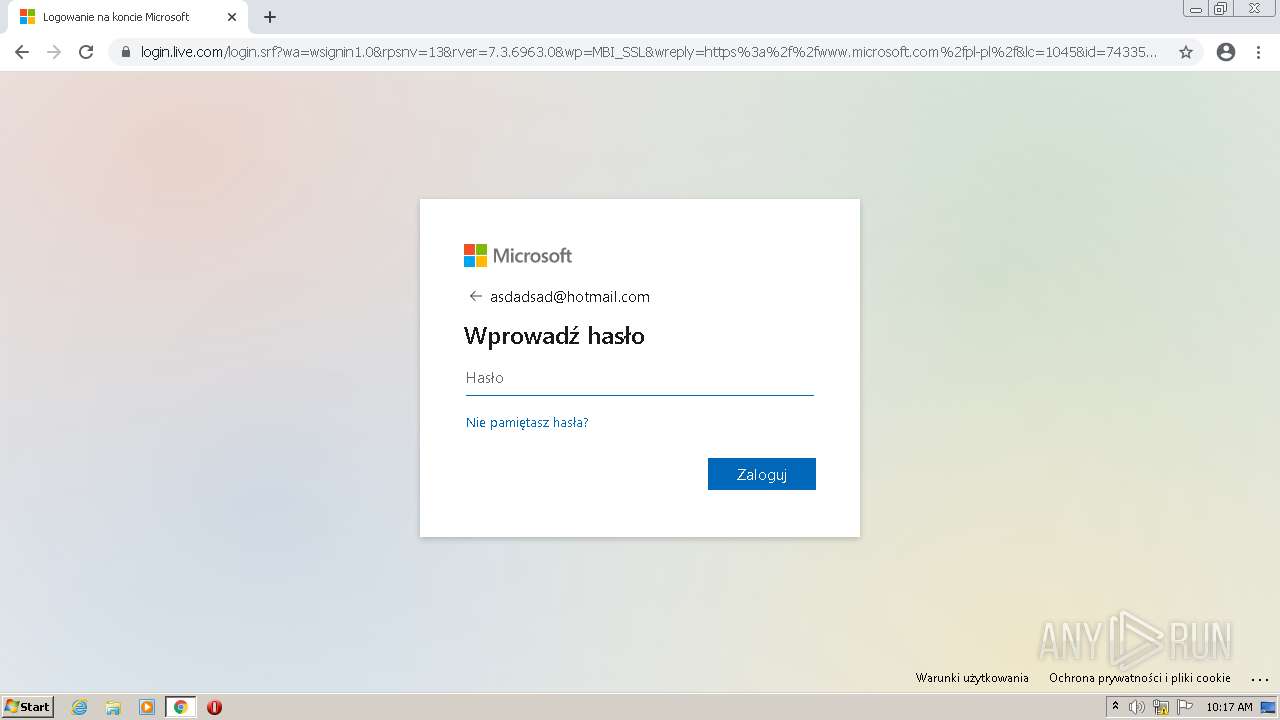Click the address bar URL
This screenshot has width=1280, height=720.
[649, 52]
